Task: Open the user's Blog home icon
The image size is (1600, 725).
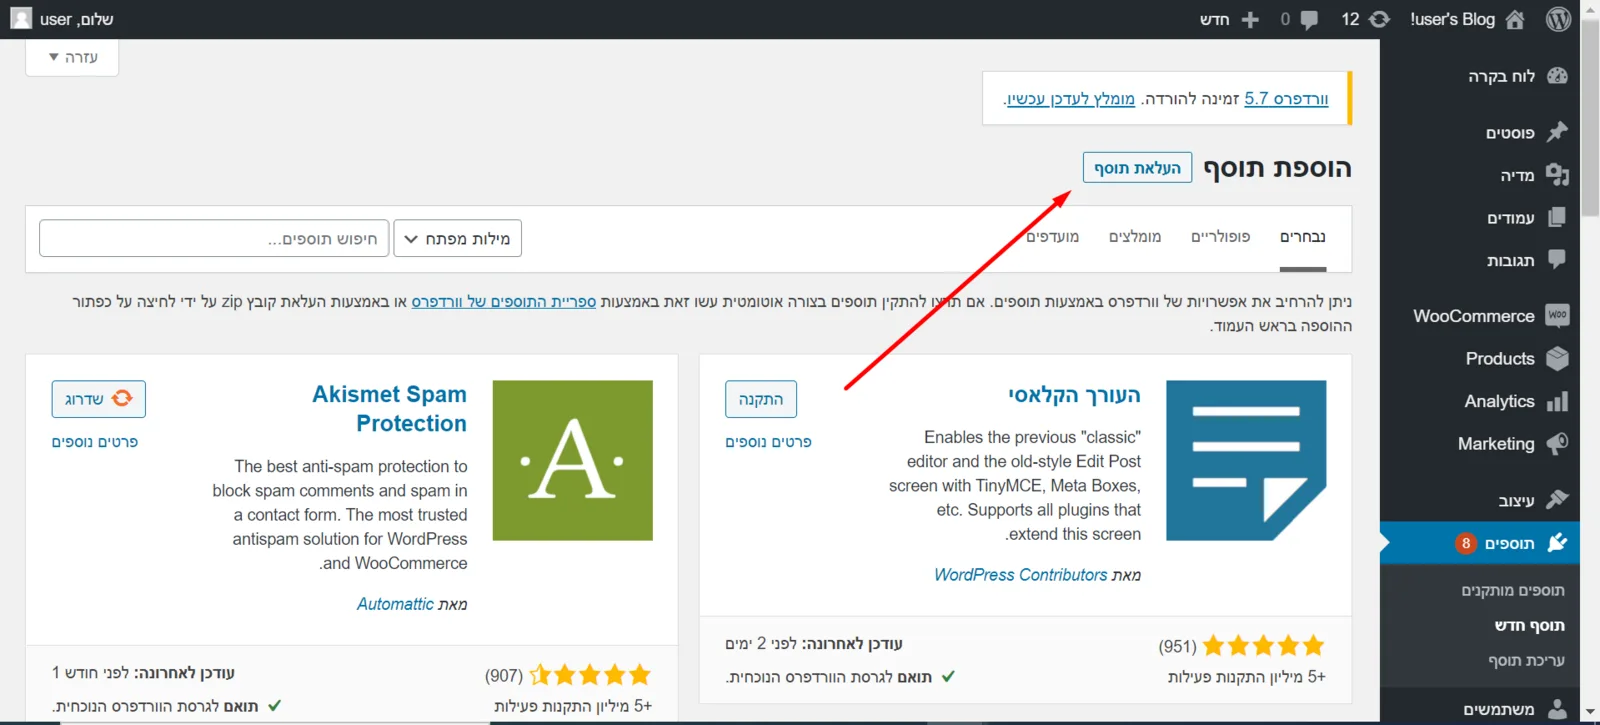Action: click(1515, 19)
